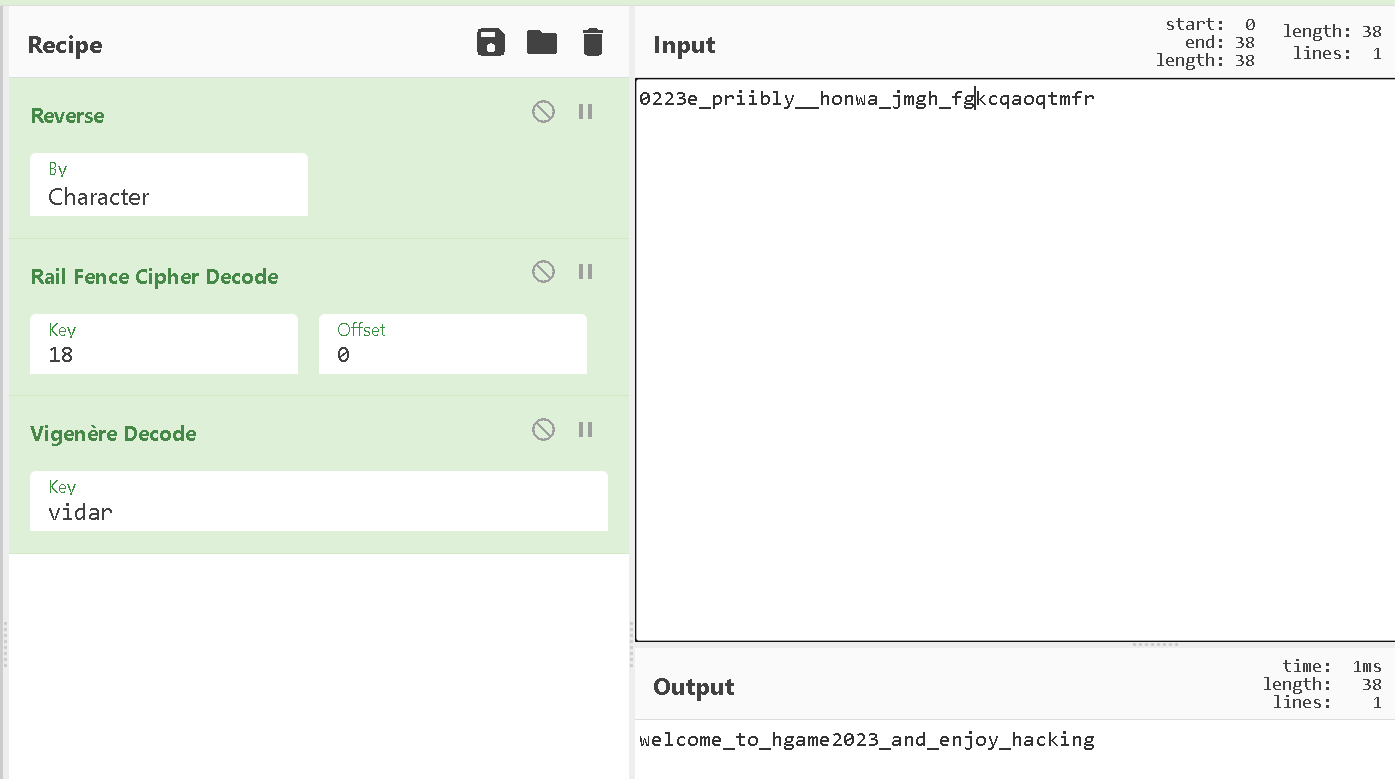Disable the Vigenère Decode operation
Viewport: 1395px width, 779px height.
click(543, 429)
